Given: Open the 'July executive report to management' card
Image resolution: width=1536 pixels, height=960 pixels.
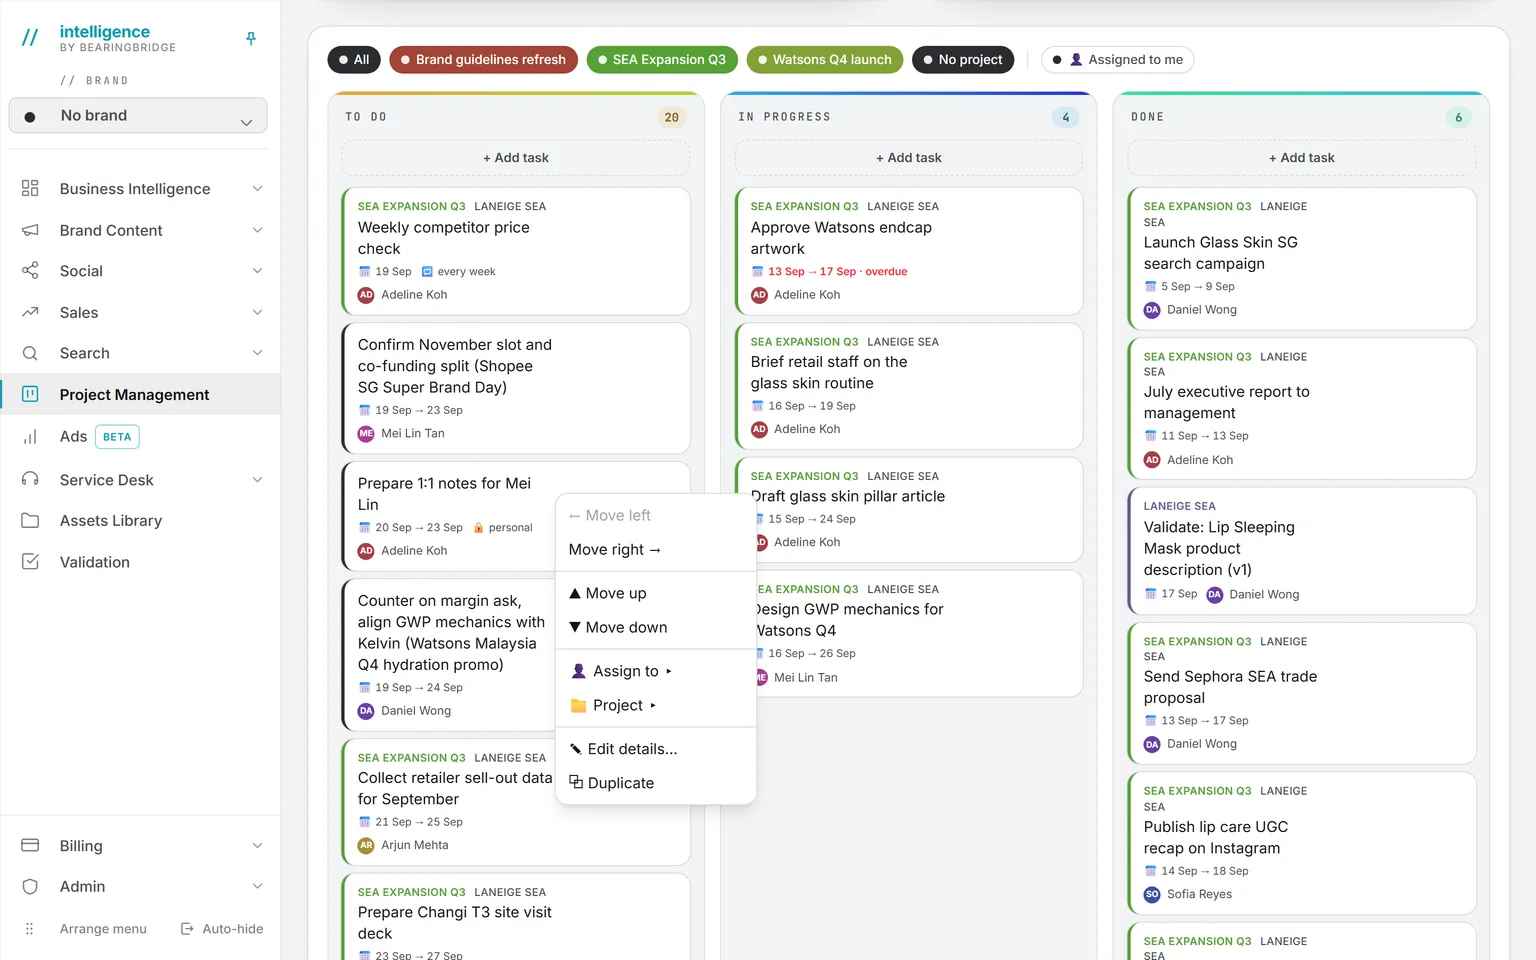Looking at the screenshot, I should (x=1302, y=409).
